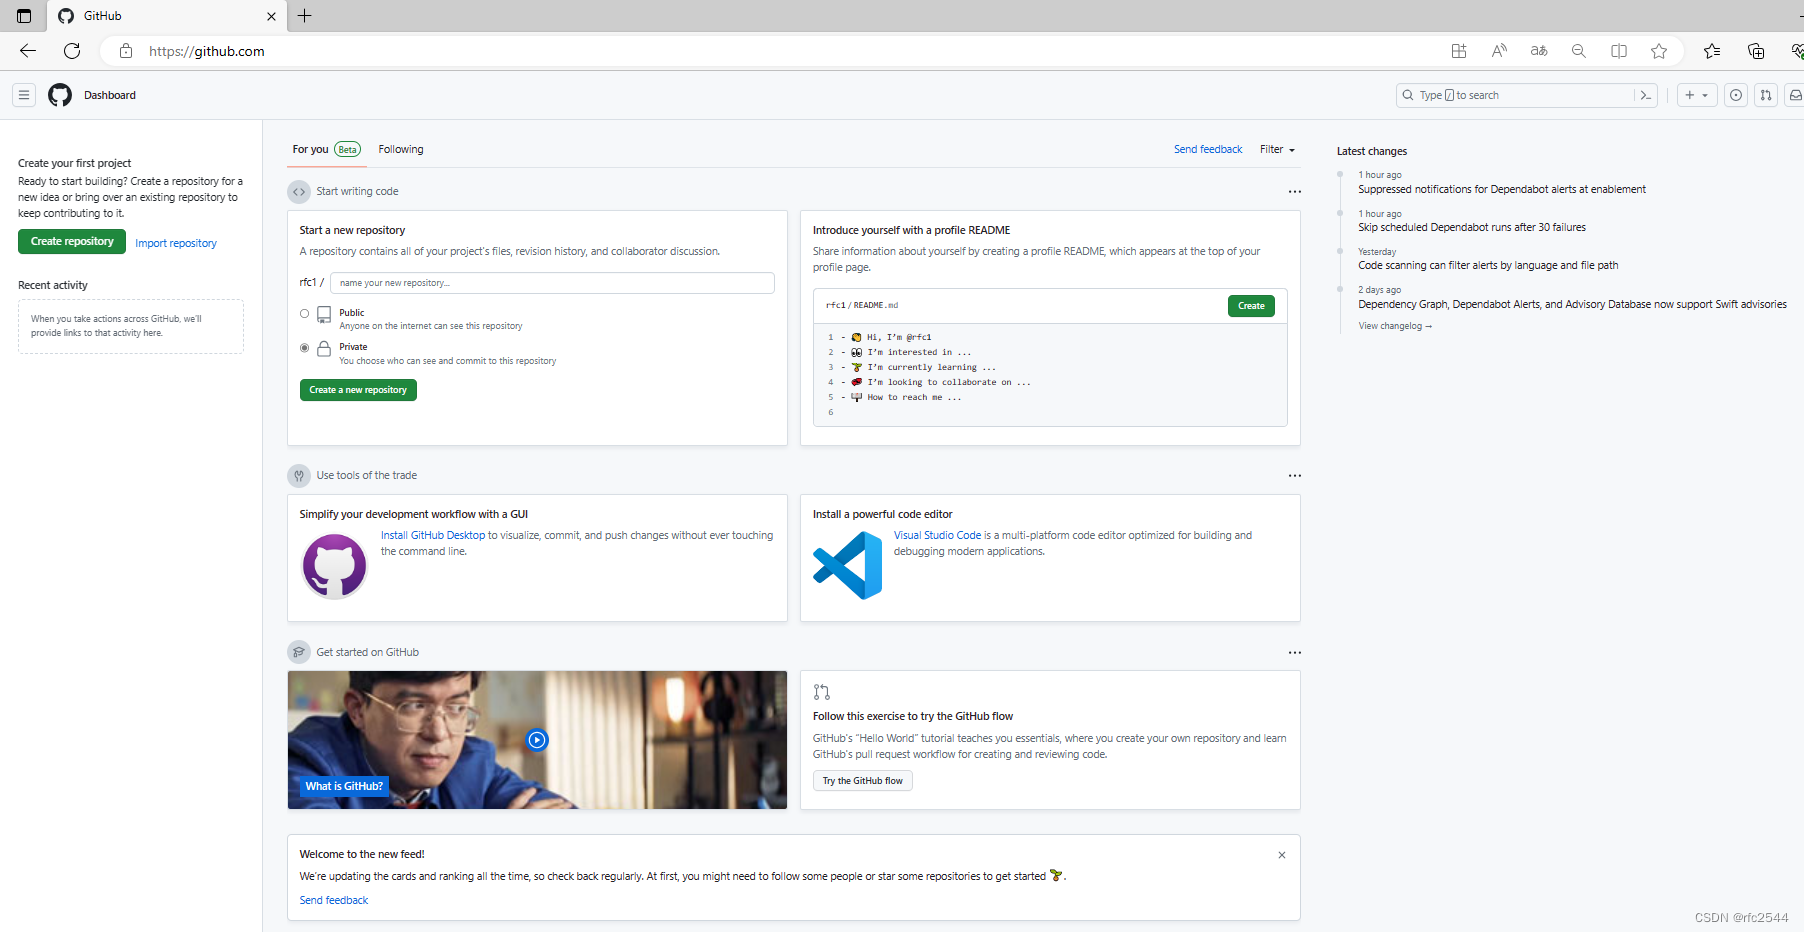Select the Public repository radio button
This screenshot has height=932, width=1804.
point(304,314)
